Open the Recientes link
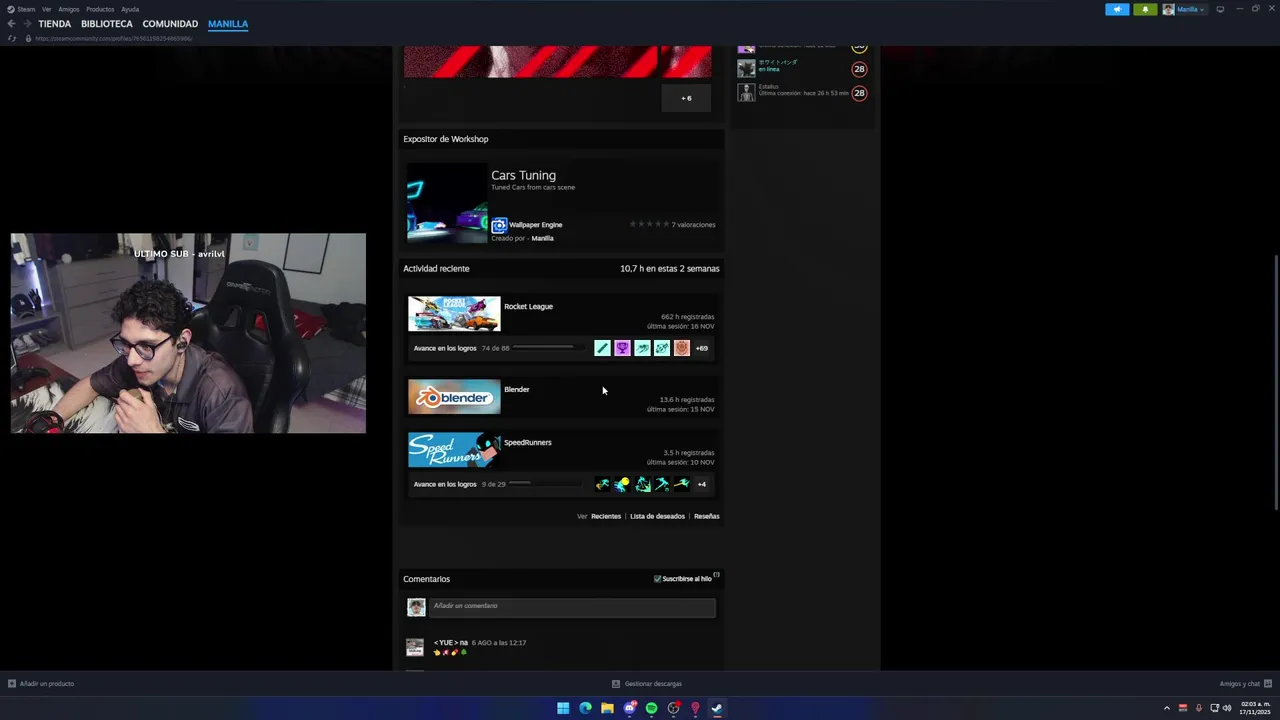The image size is (1280, 720). tap(606, 517)
